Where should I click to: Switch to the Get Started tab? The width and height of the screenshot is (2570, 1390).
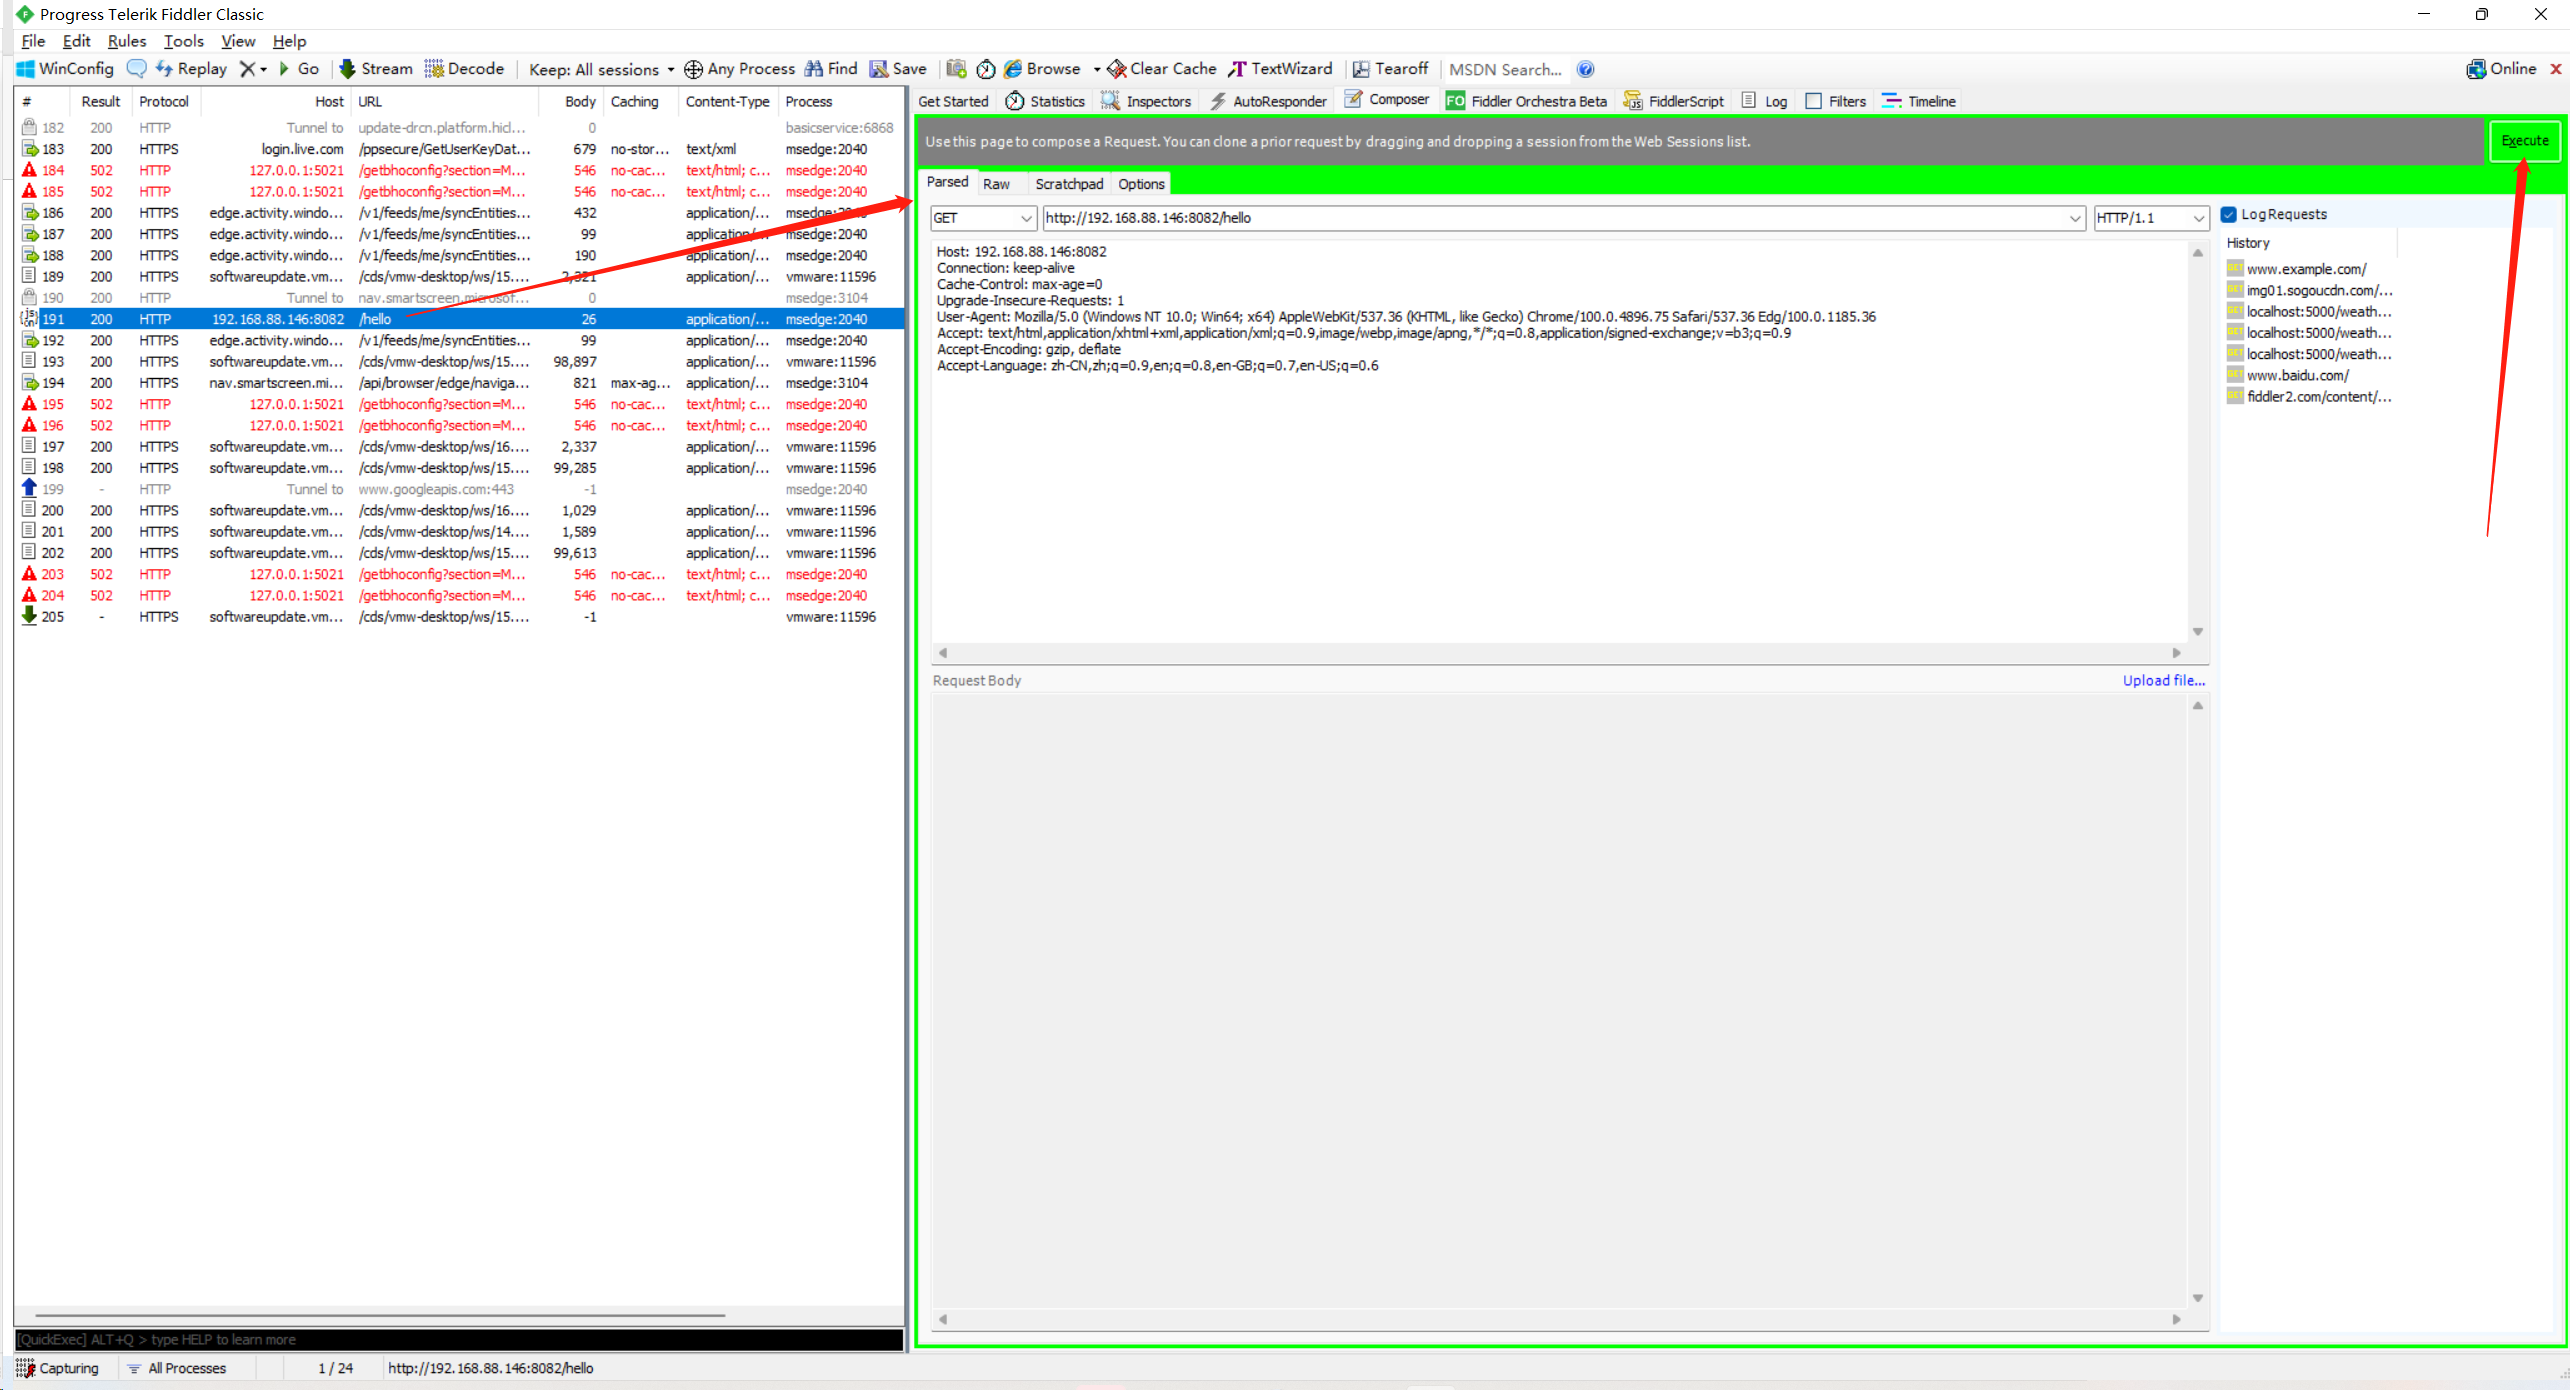pyautogui.click(x=953, y=101)
